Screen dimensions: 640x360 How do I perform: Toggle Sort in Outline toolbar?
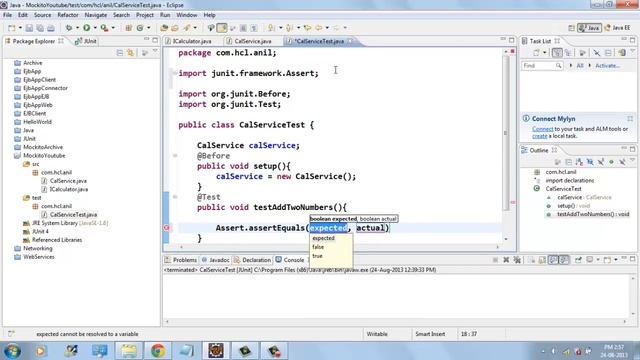pyautogui.click(x=579, y=162)
